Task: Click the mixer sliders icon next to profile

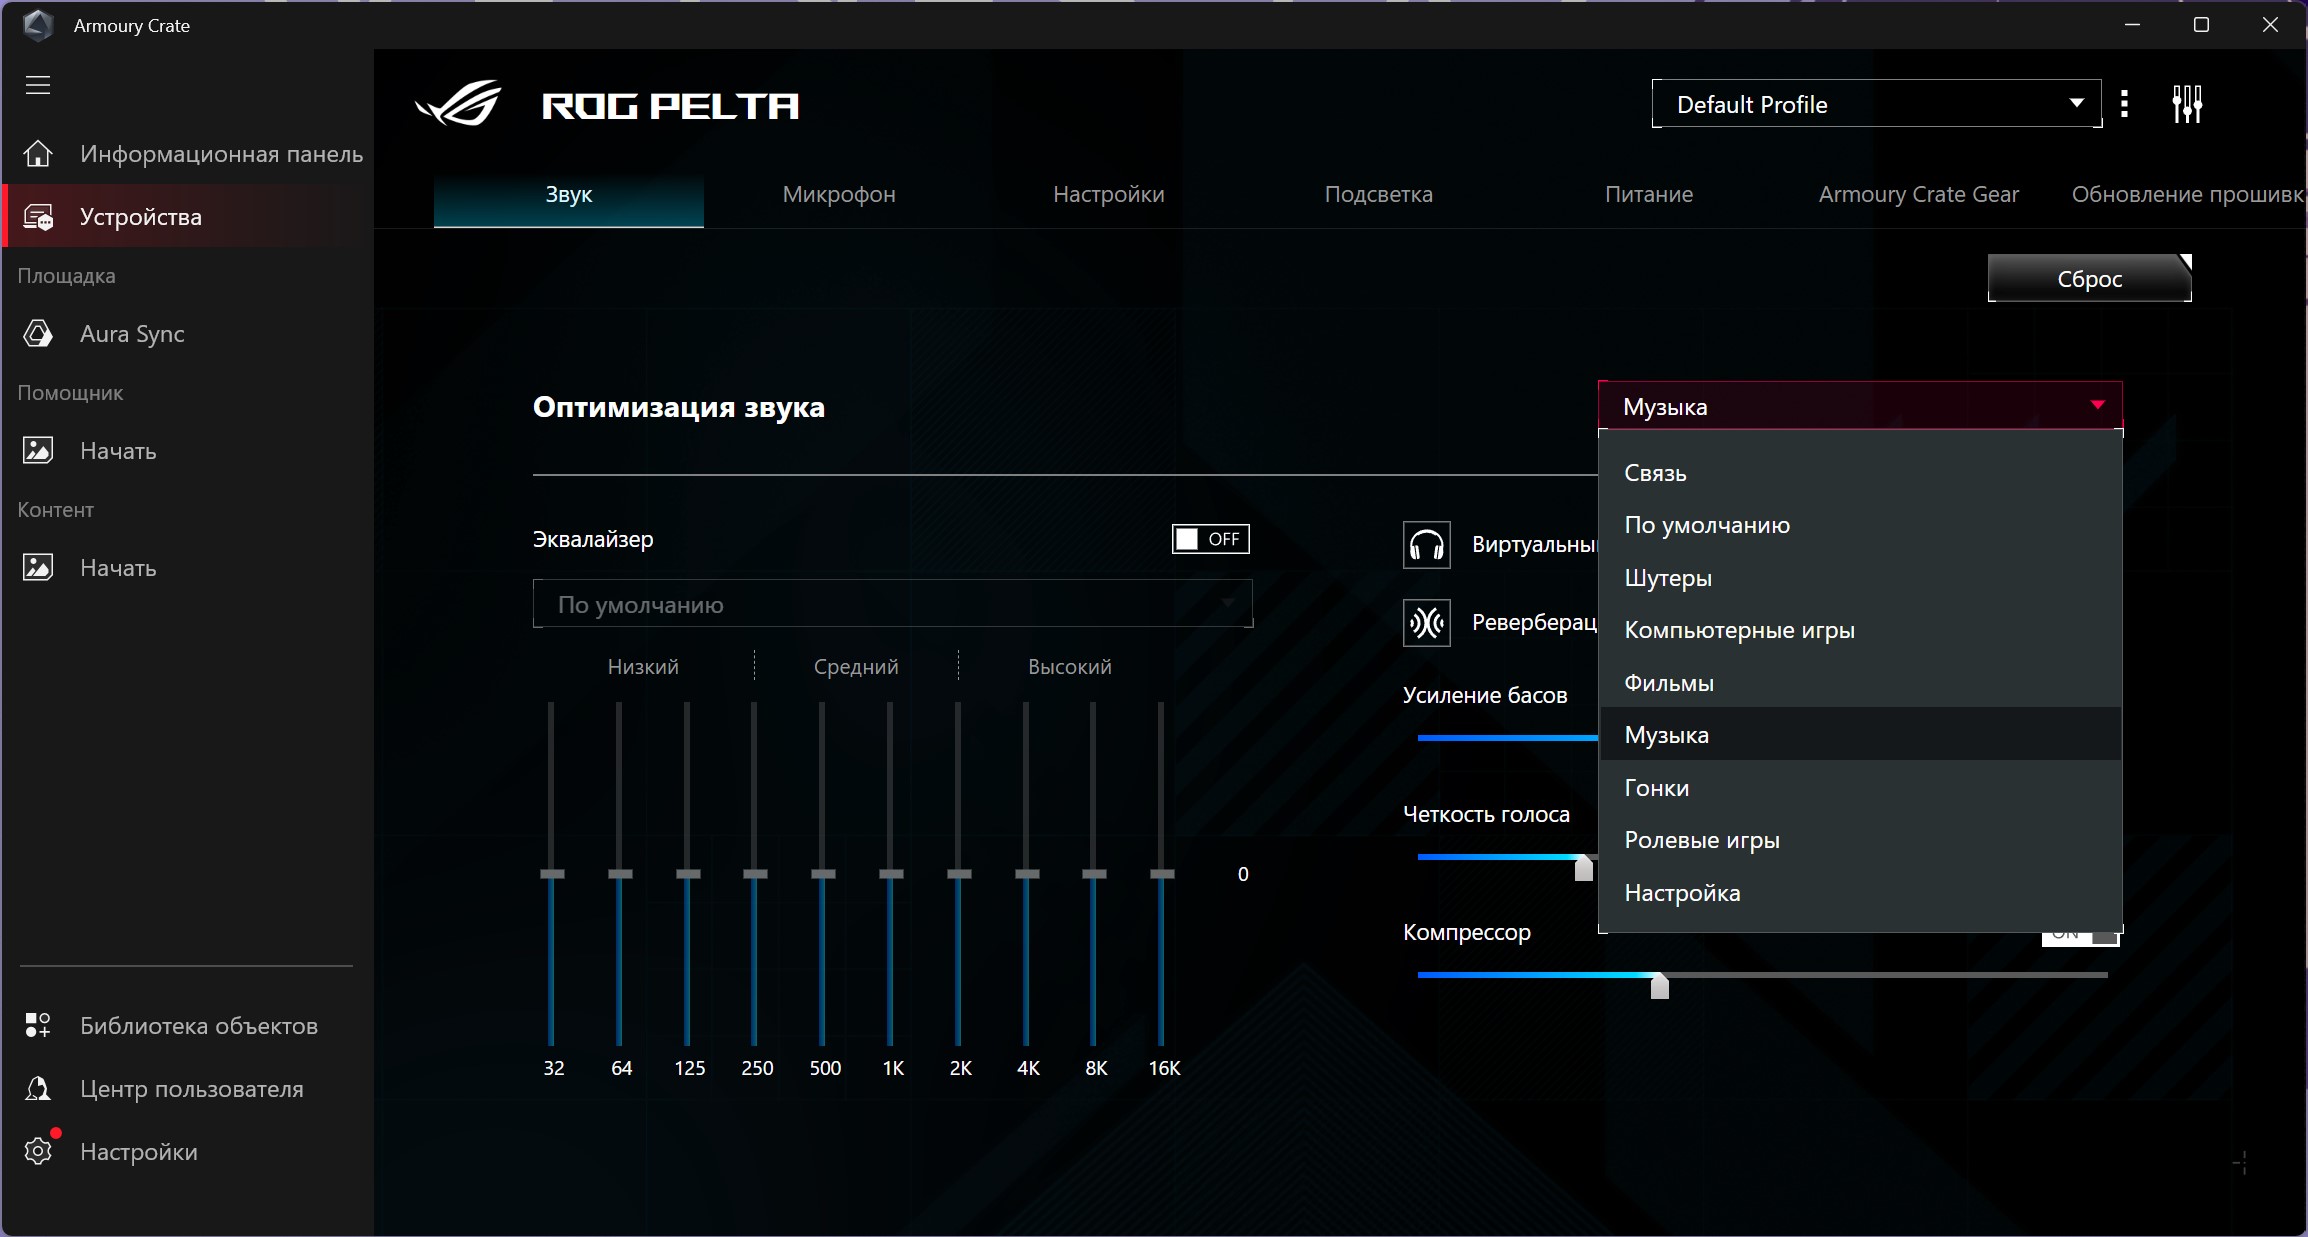Action: [2187, 104]
